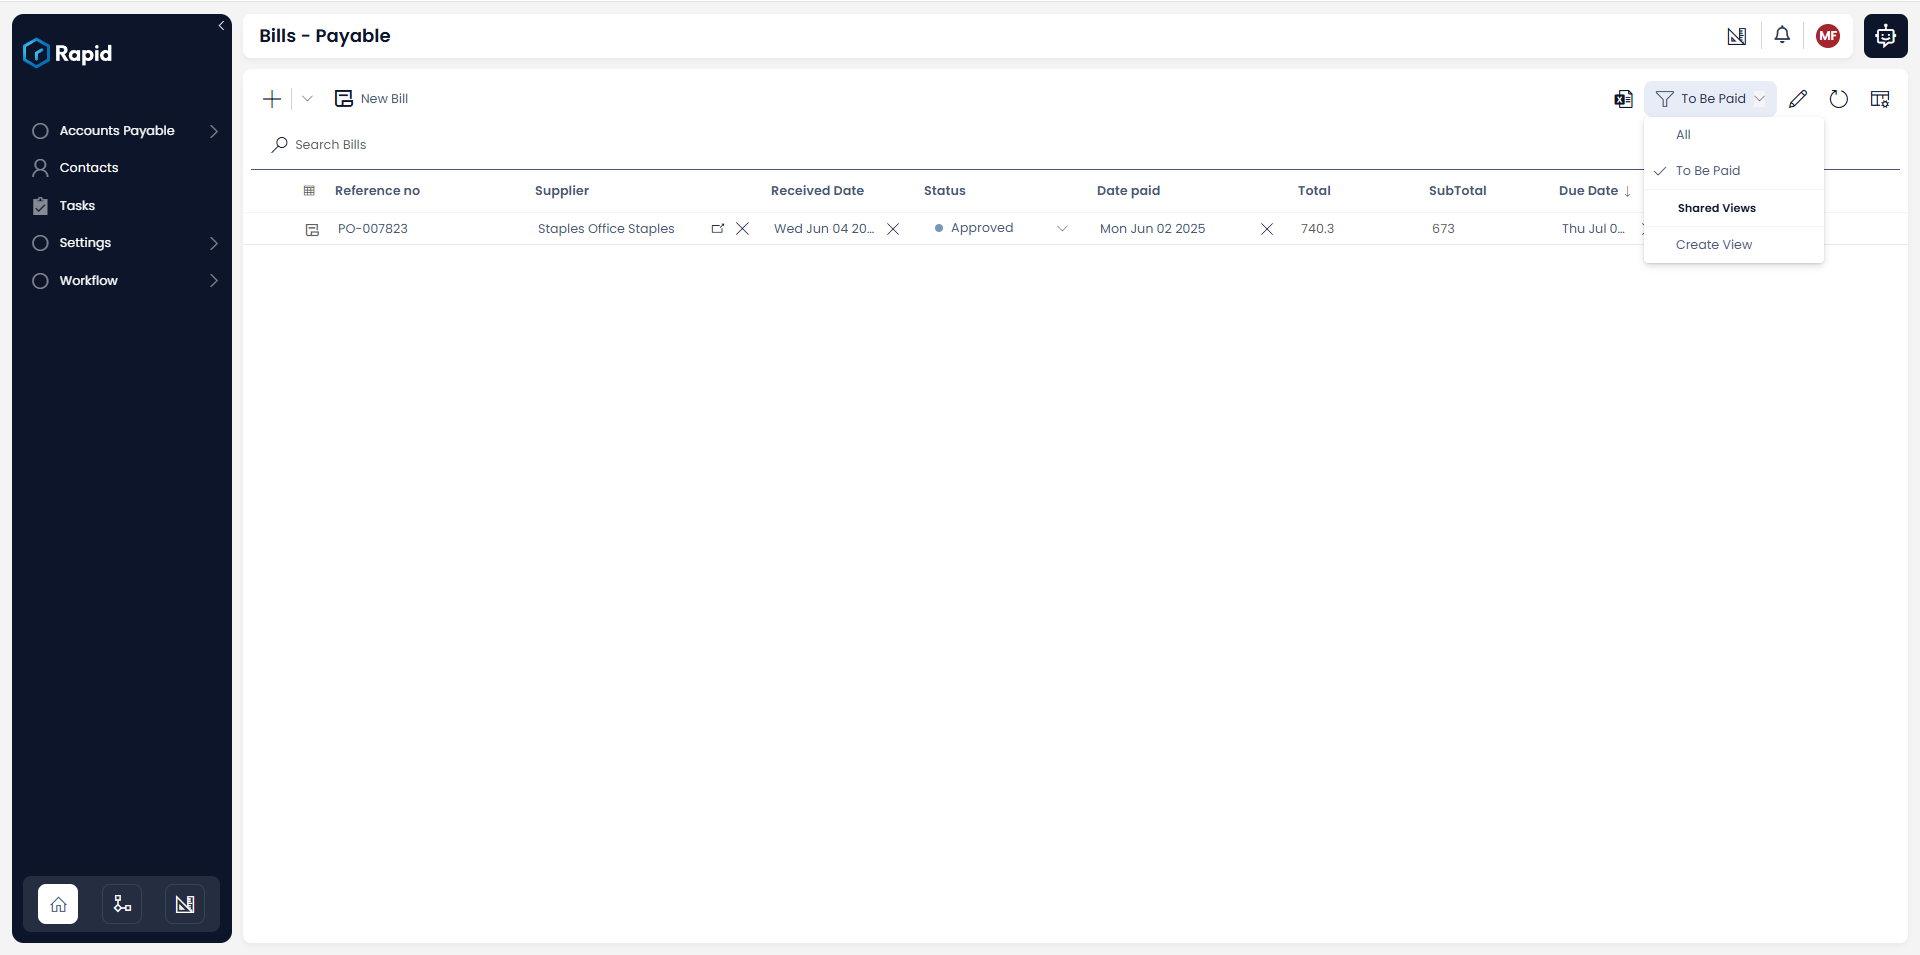Viewport: 1920px width, 955px height.
Task: Click Create View option
Action: coord(1734,245)
